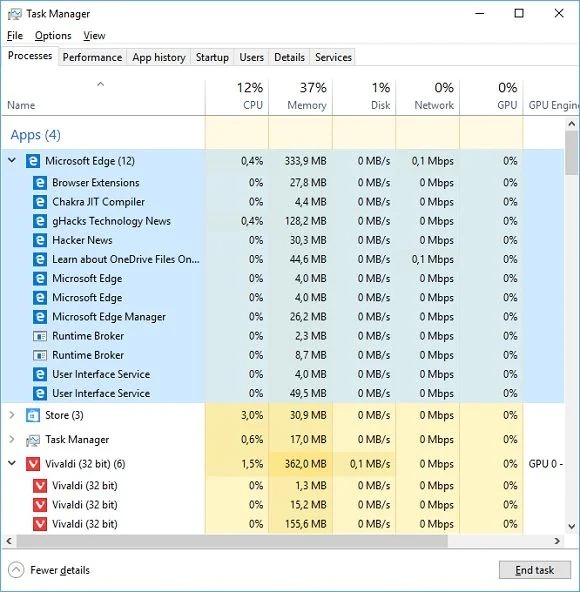Select the Chakra JIT Compiler row name

(98, 202)
